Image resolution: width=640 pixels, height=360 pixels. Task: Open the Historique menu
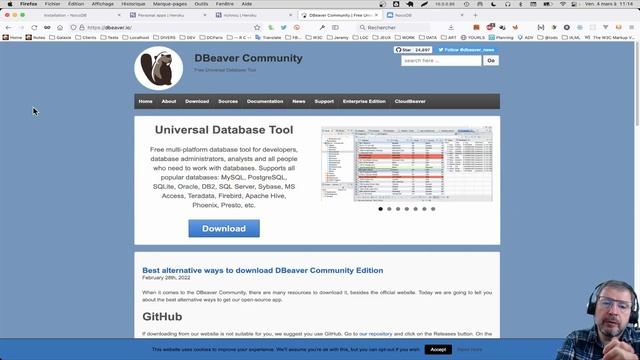pos(133,4)
